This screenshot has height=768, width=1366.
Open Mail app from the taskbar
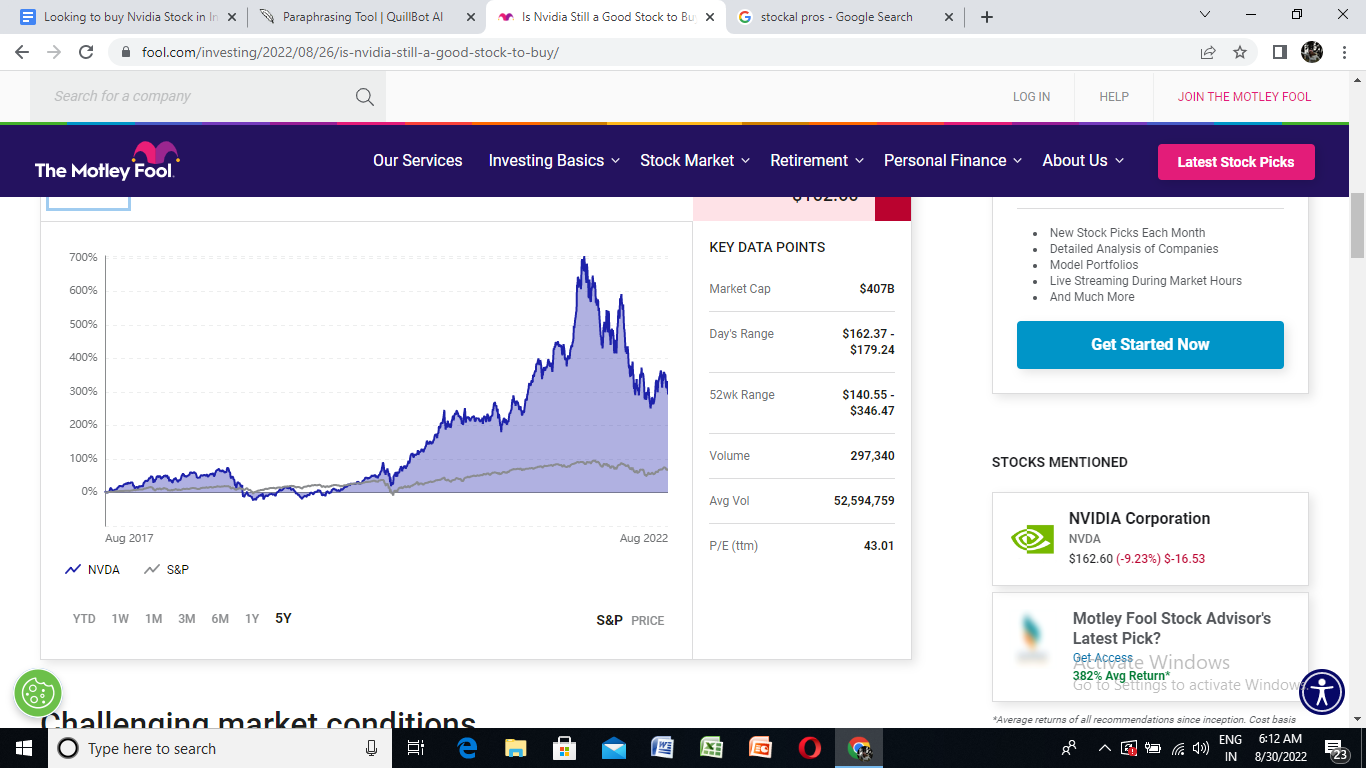[613, 748]
